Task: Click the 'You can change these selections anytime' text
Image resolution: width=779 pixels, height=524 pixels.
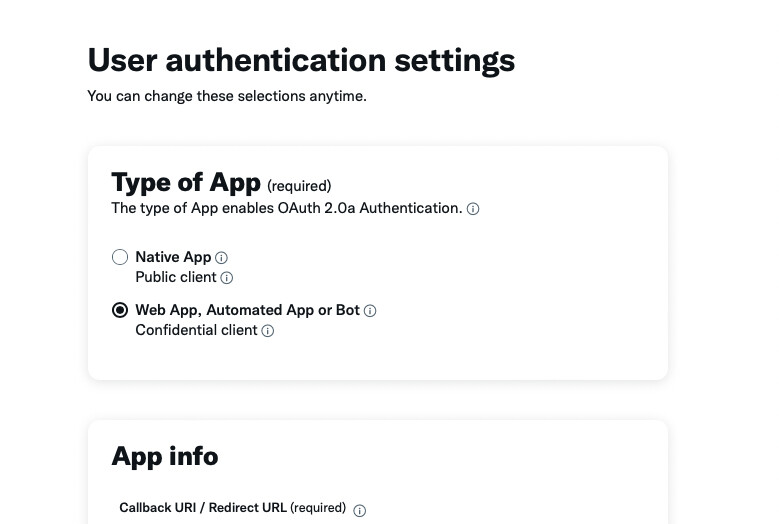Action: 227,96
